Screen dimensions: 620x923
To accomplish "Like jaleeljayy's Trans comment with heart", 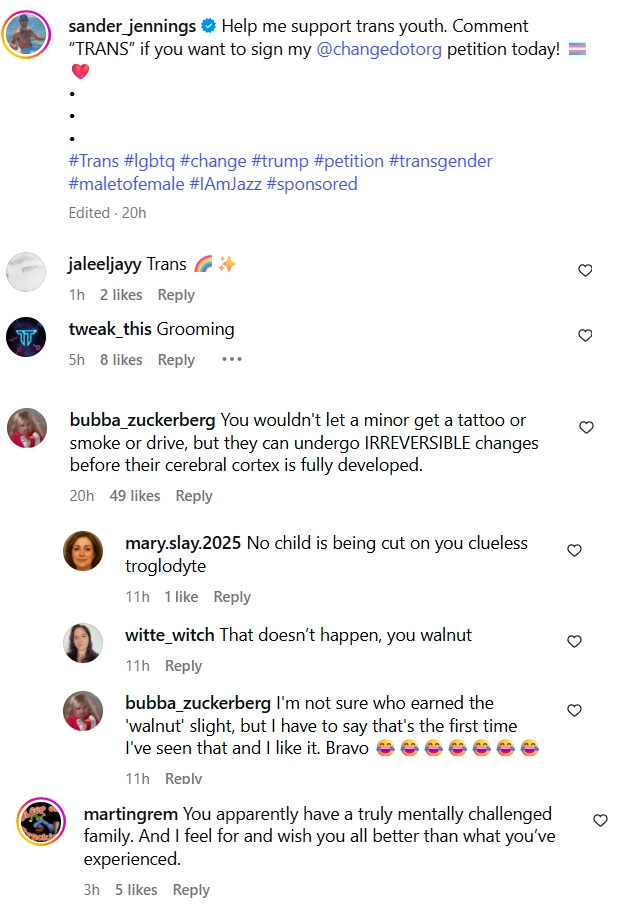I will click(x=585, y=270).
